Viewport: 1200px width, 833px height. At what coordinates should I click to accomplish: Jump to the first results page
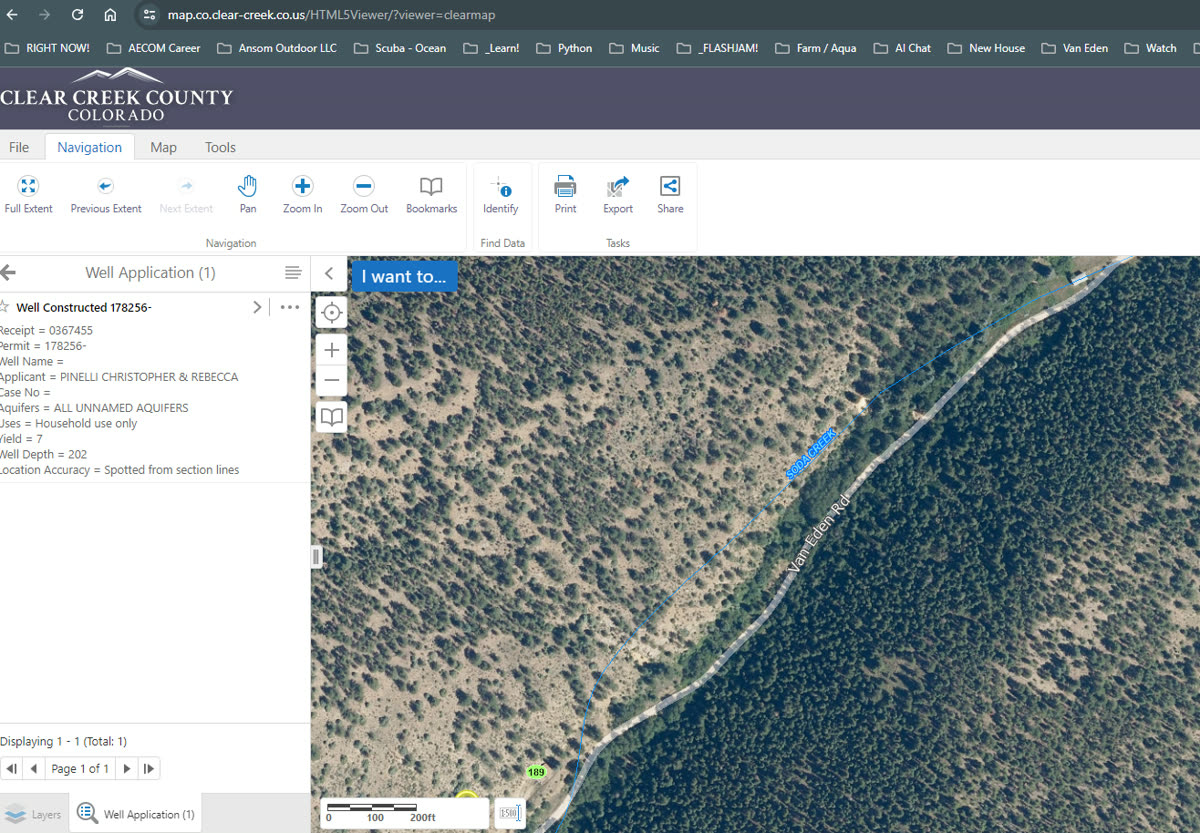tap(11, 769)
